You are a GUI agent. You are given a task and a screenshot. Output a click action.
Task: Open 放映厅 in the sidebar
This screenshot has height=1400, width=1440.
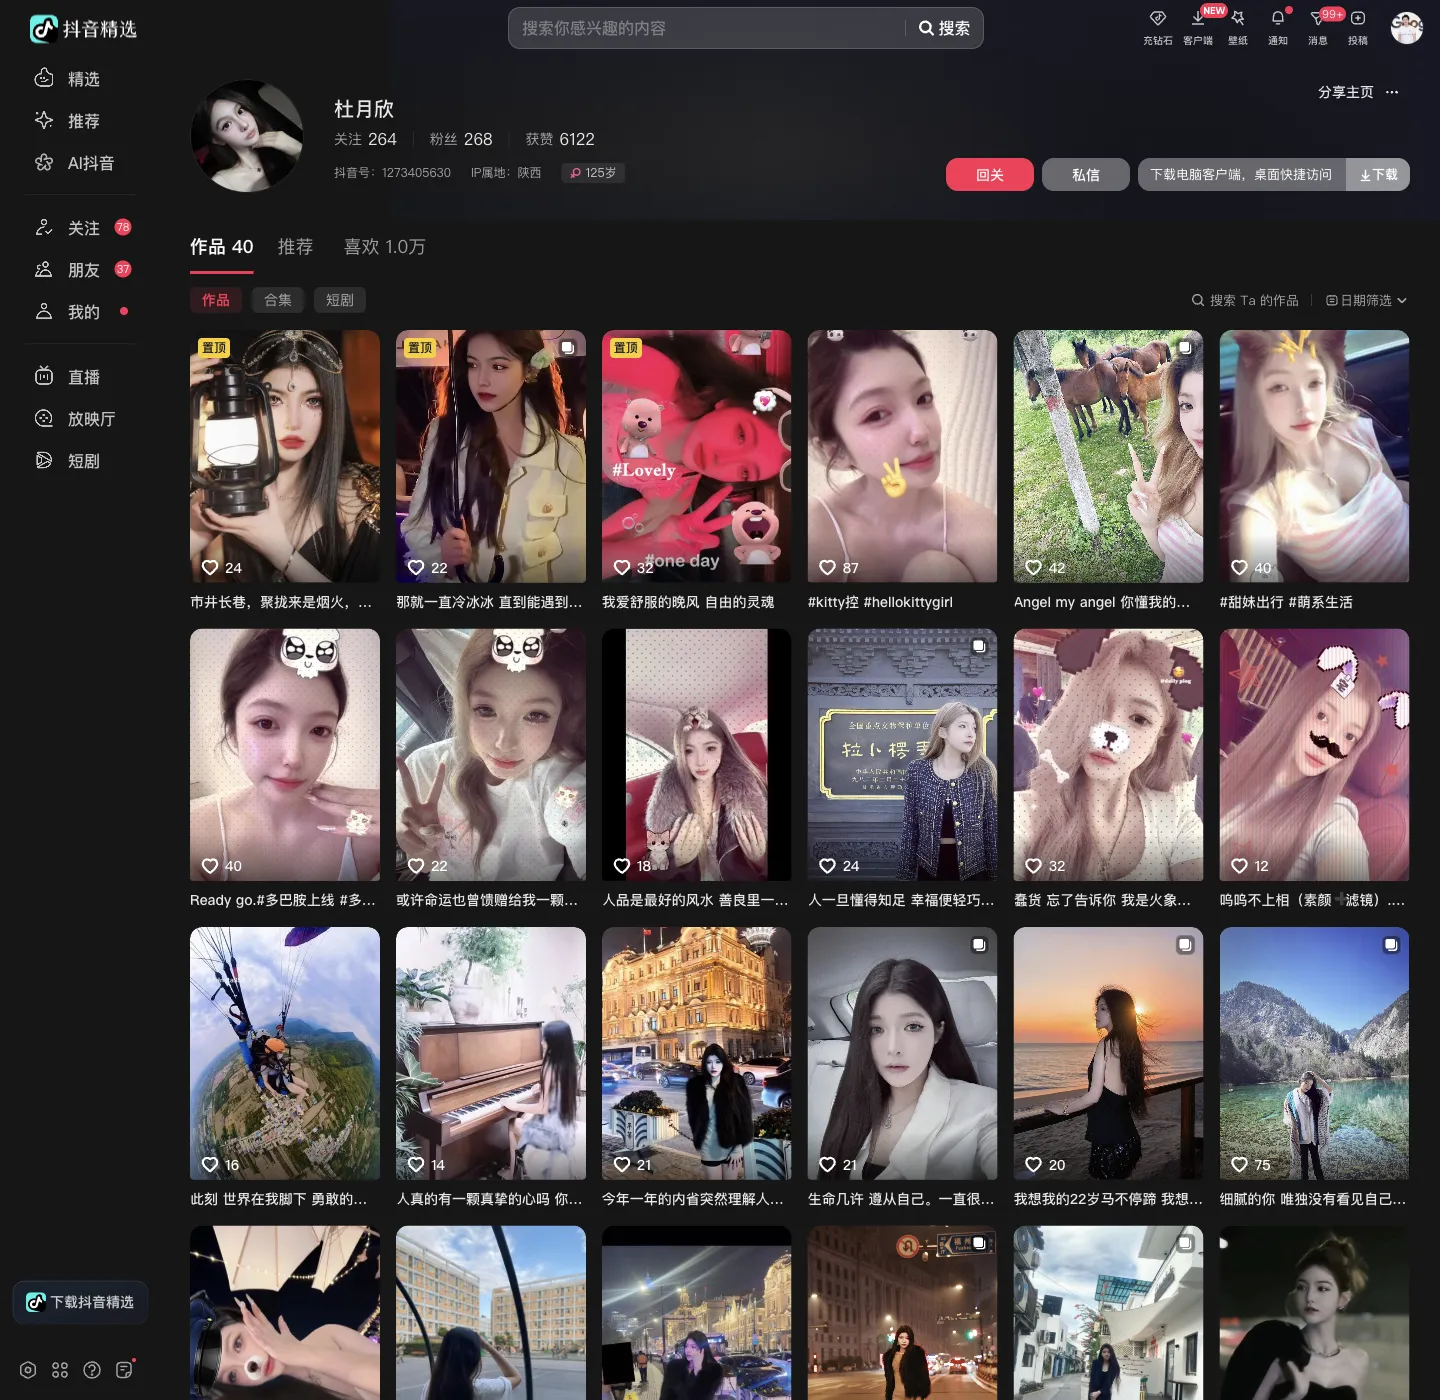pos(75,419)
